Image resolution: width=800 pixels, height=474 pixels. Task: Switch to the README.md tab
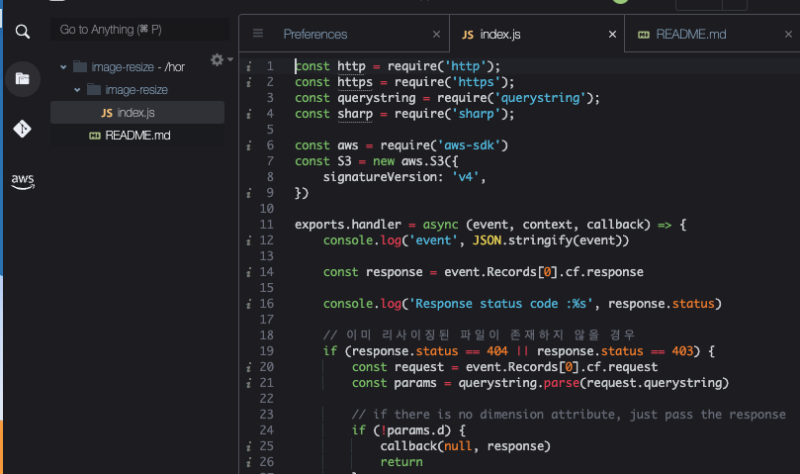click(690, 35)
